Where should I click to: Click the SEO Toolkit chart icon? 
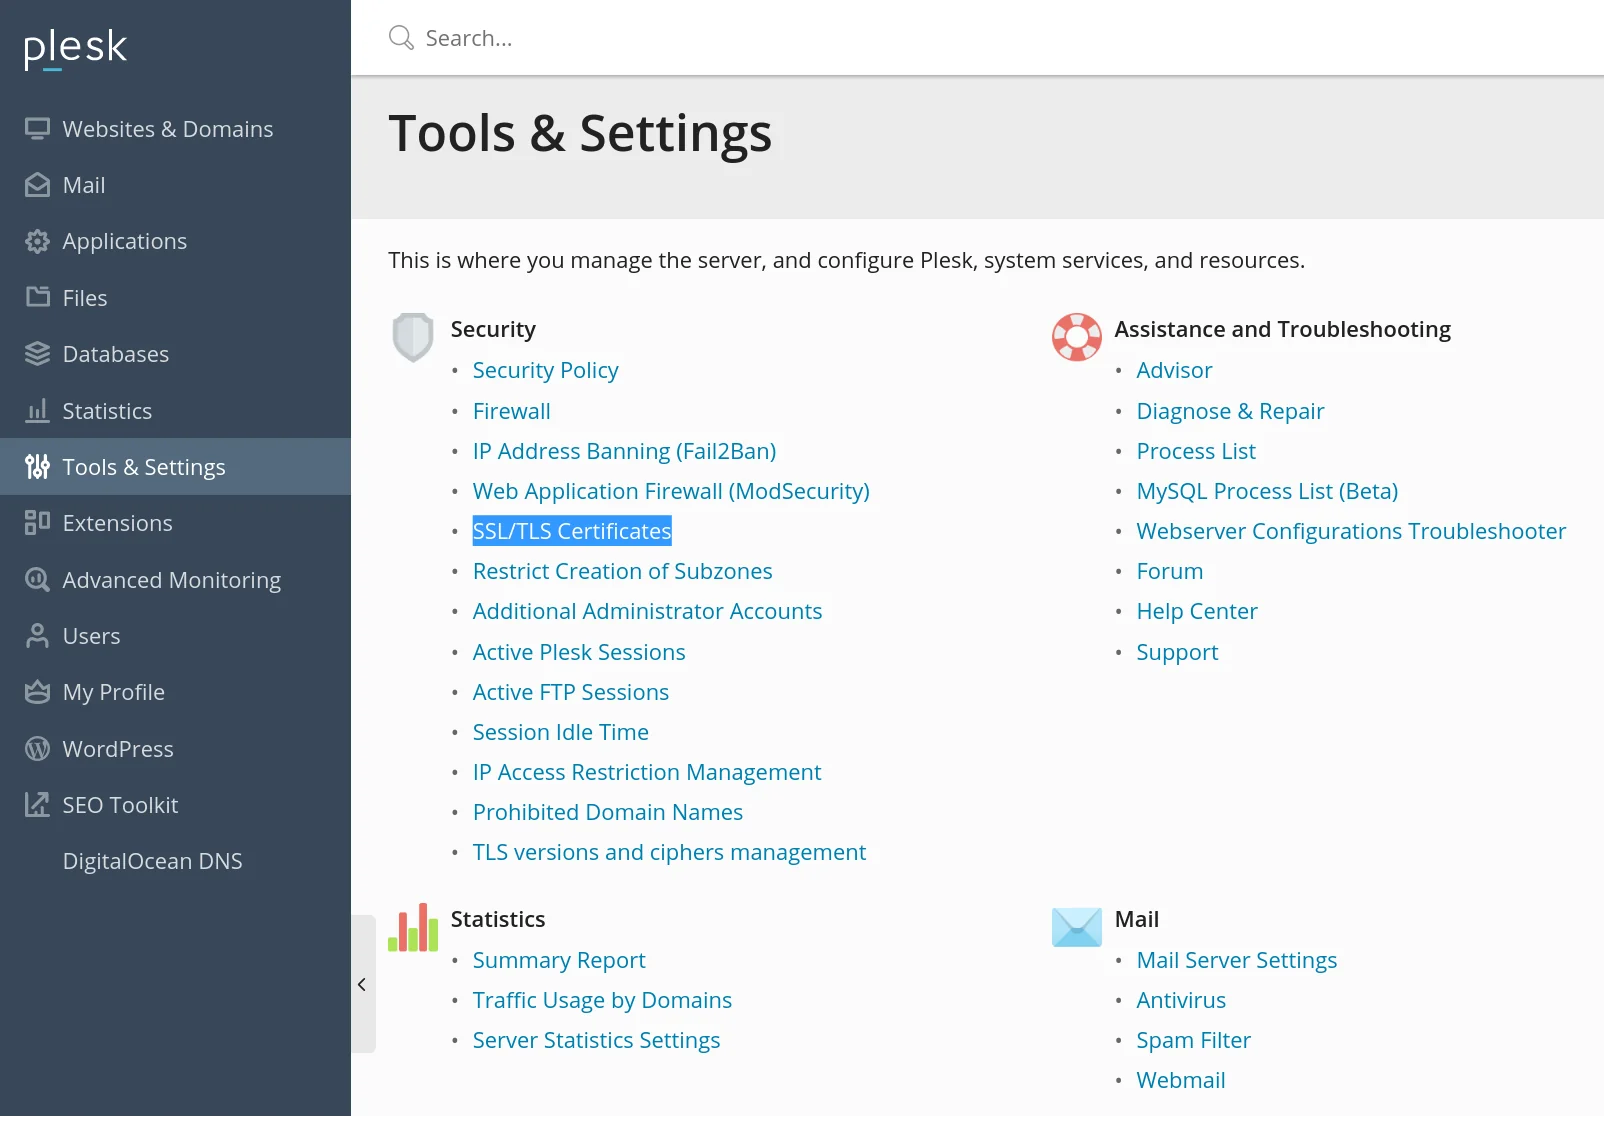click(37, 805)
